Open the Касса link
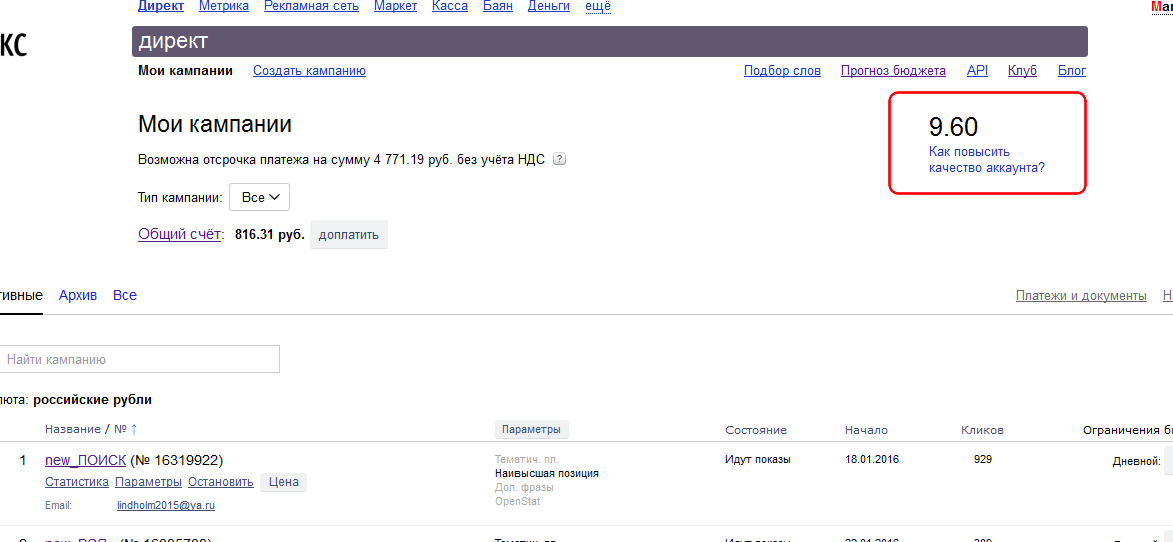 click(450, 7)
